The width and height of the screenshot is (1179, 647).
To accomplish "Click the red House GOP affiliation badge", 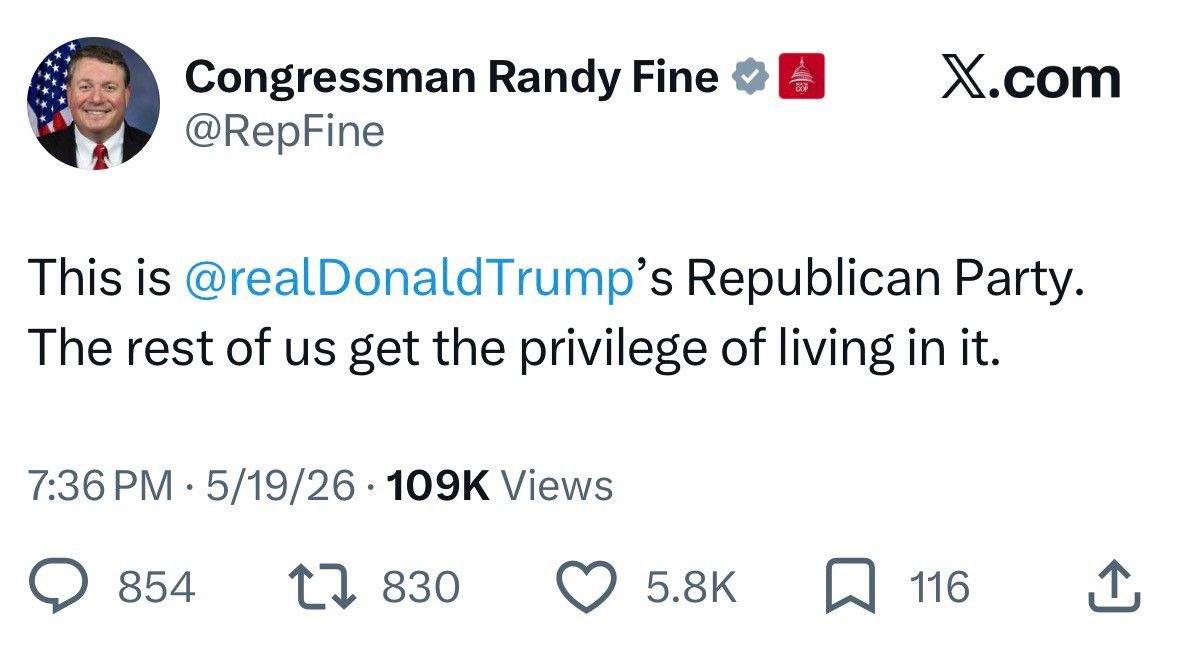I will pos(801,76).
